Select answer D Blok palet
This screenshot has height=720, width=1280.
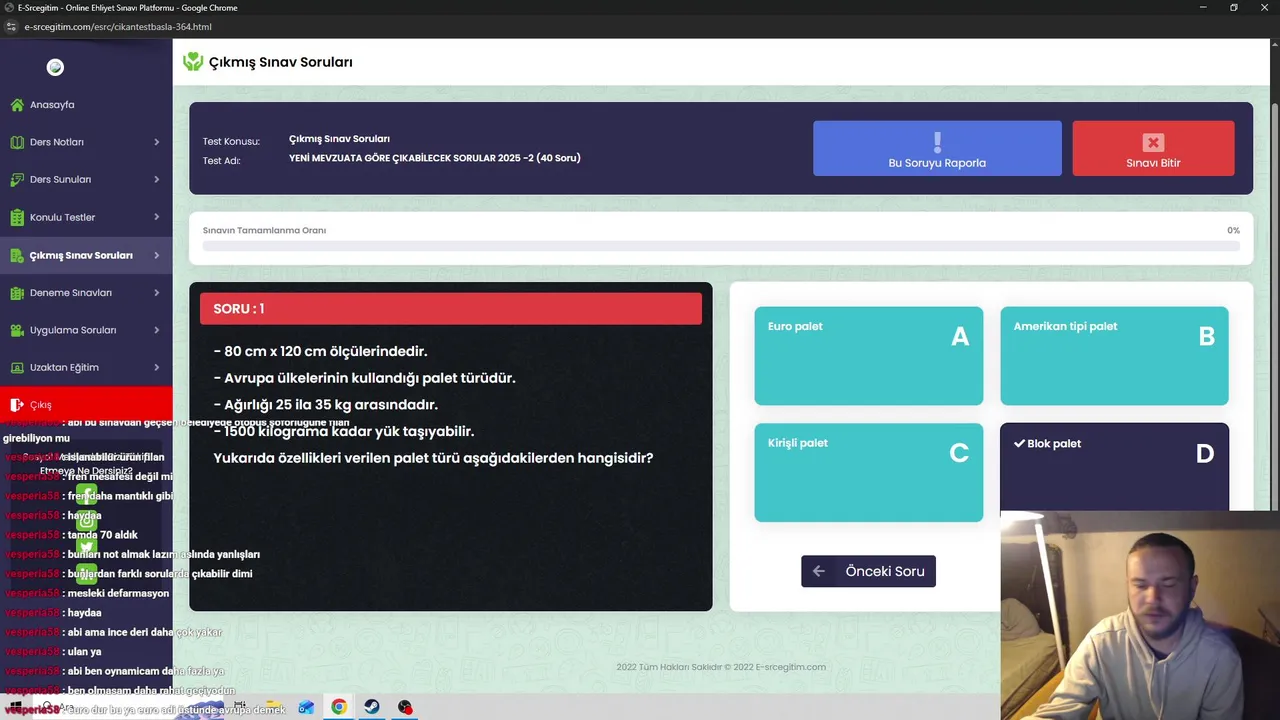click(1114, 468)
